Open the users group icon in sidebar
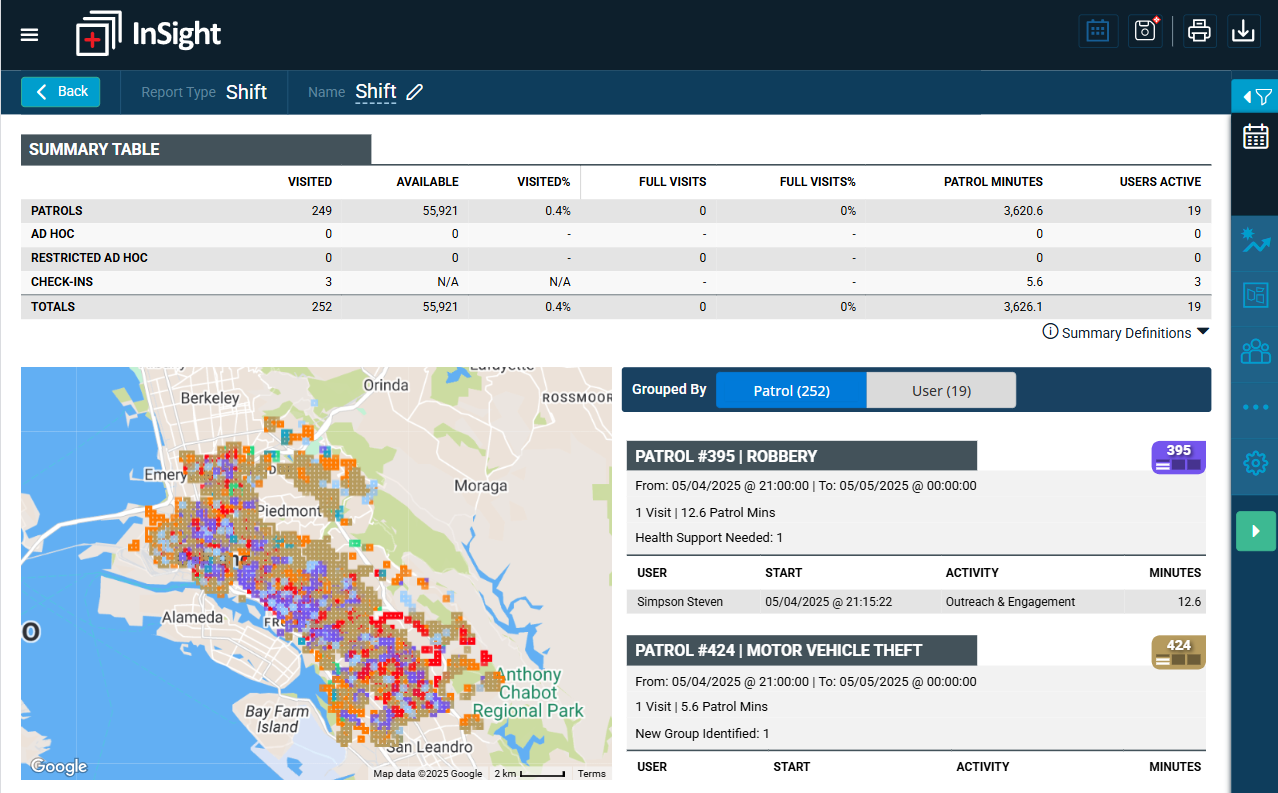1278x793 pixels. [1255, 352]
